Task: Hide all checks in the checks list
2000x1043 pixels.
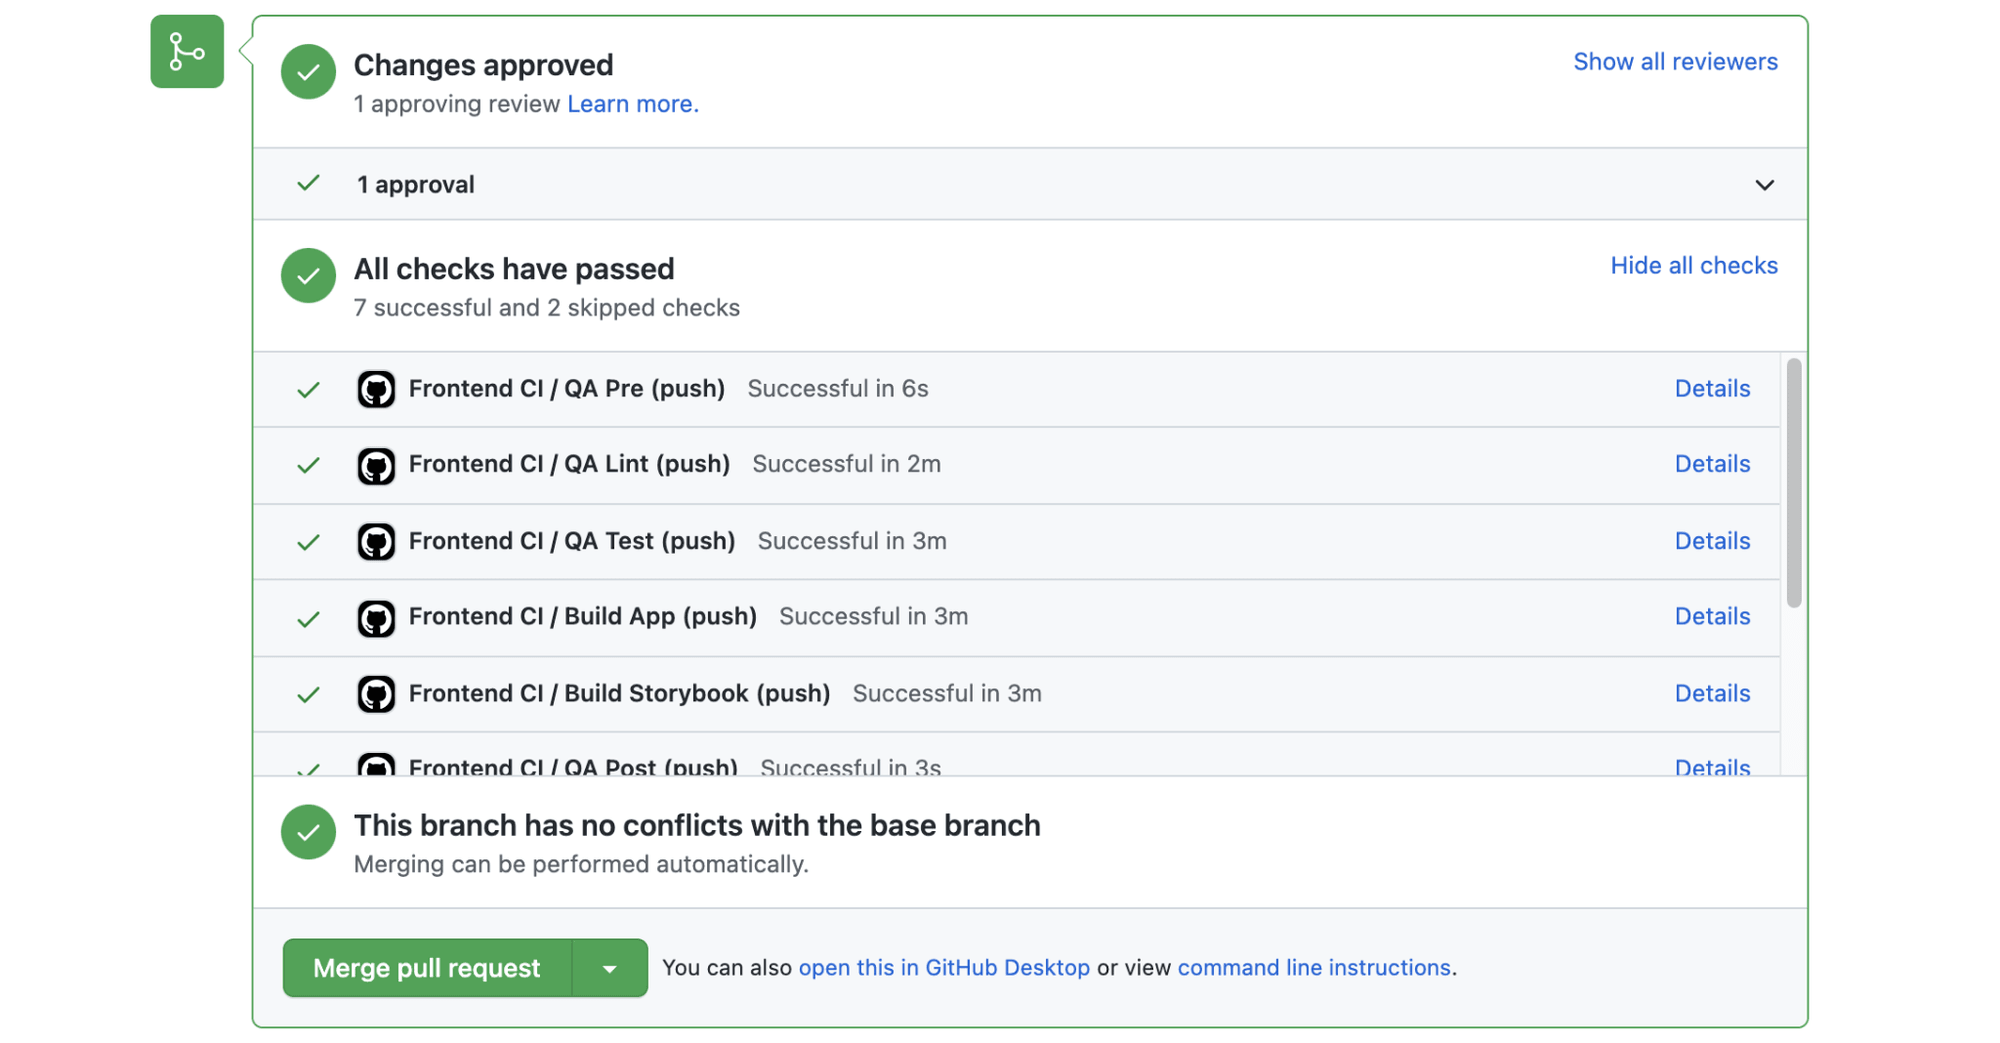Action: tap(1693, 265)
